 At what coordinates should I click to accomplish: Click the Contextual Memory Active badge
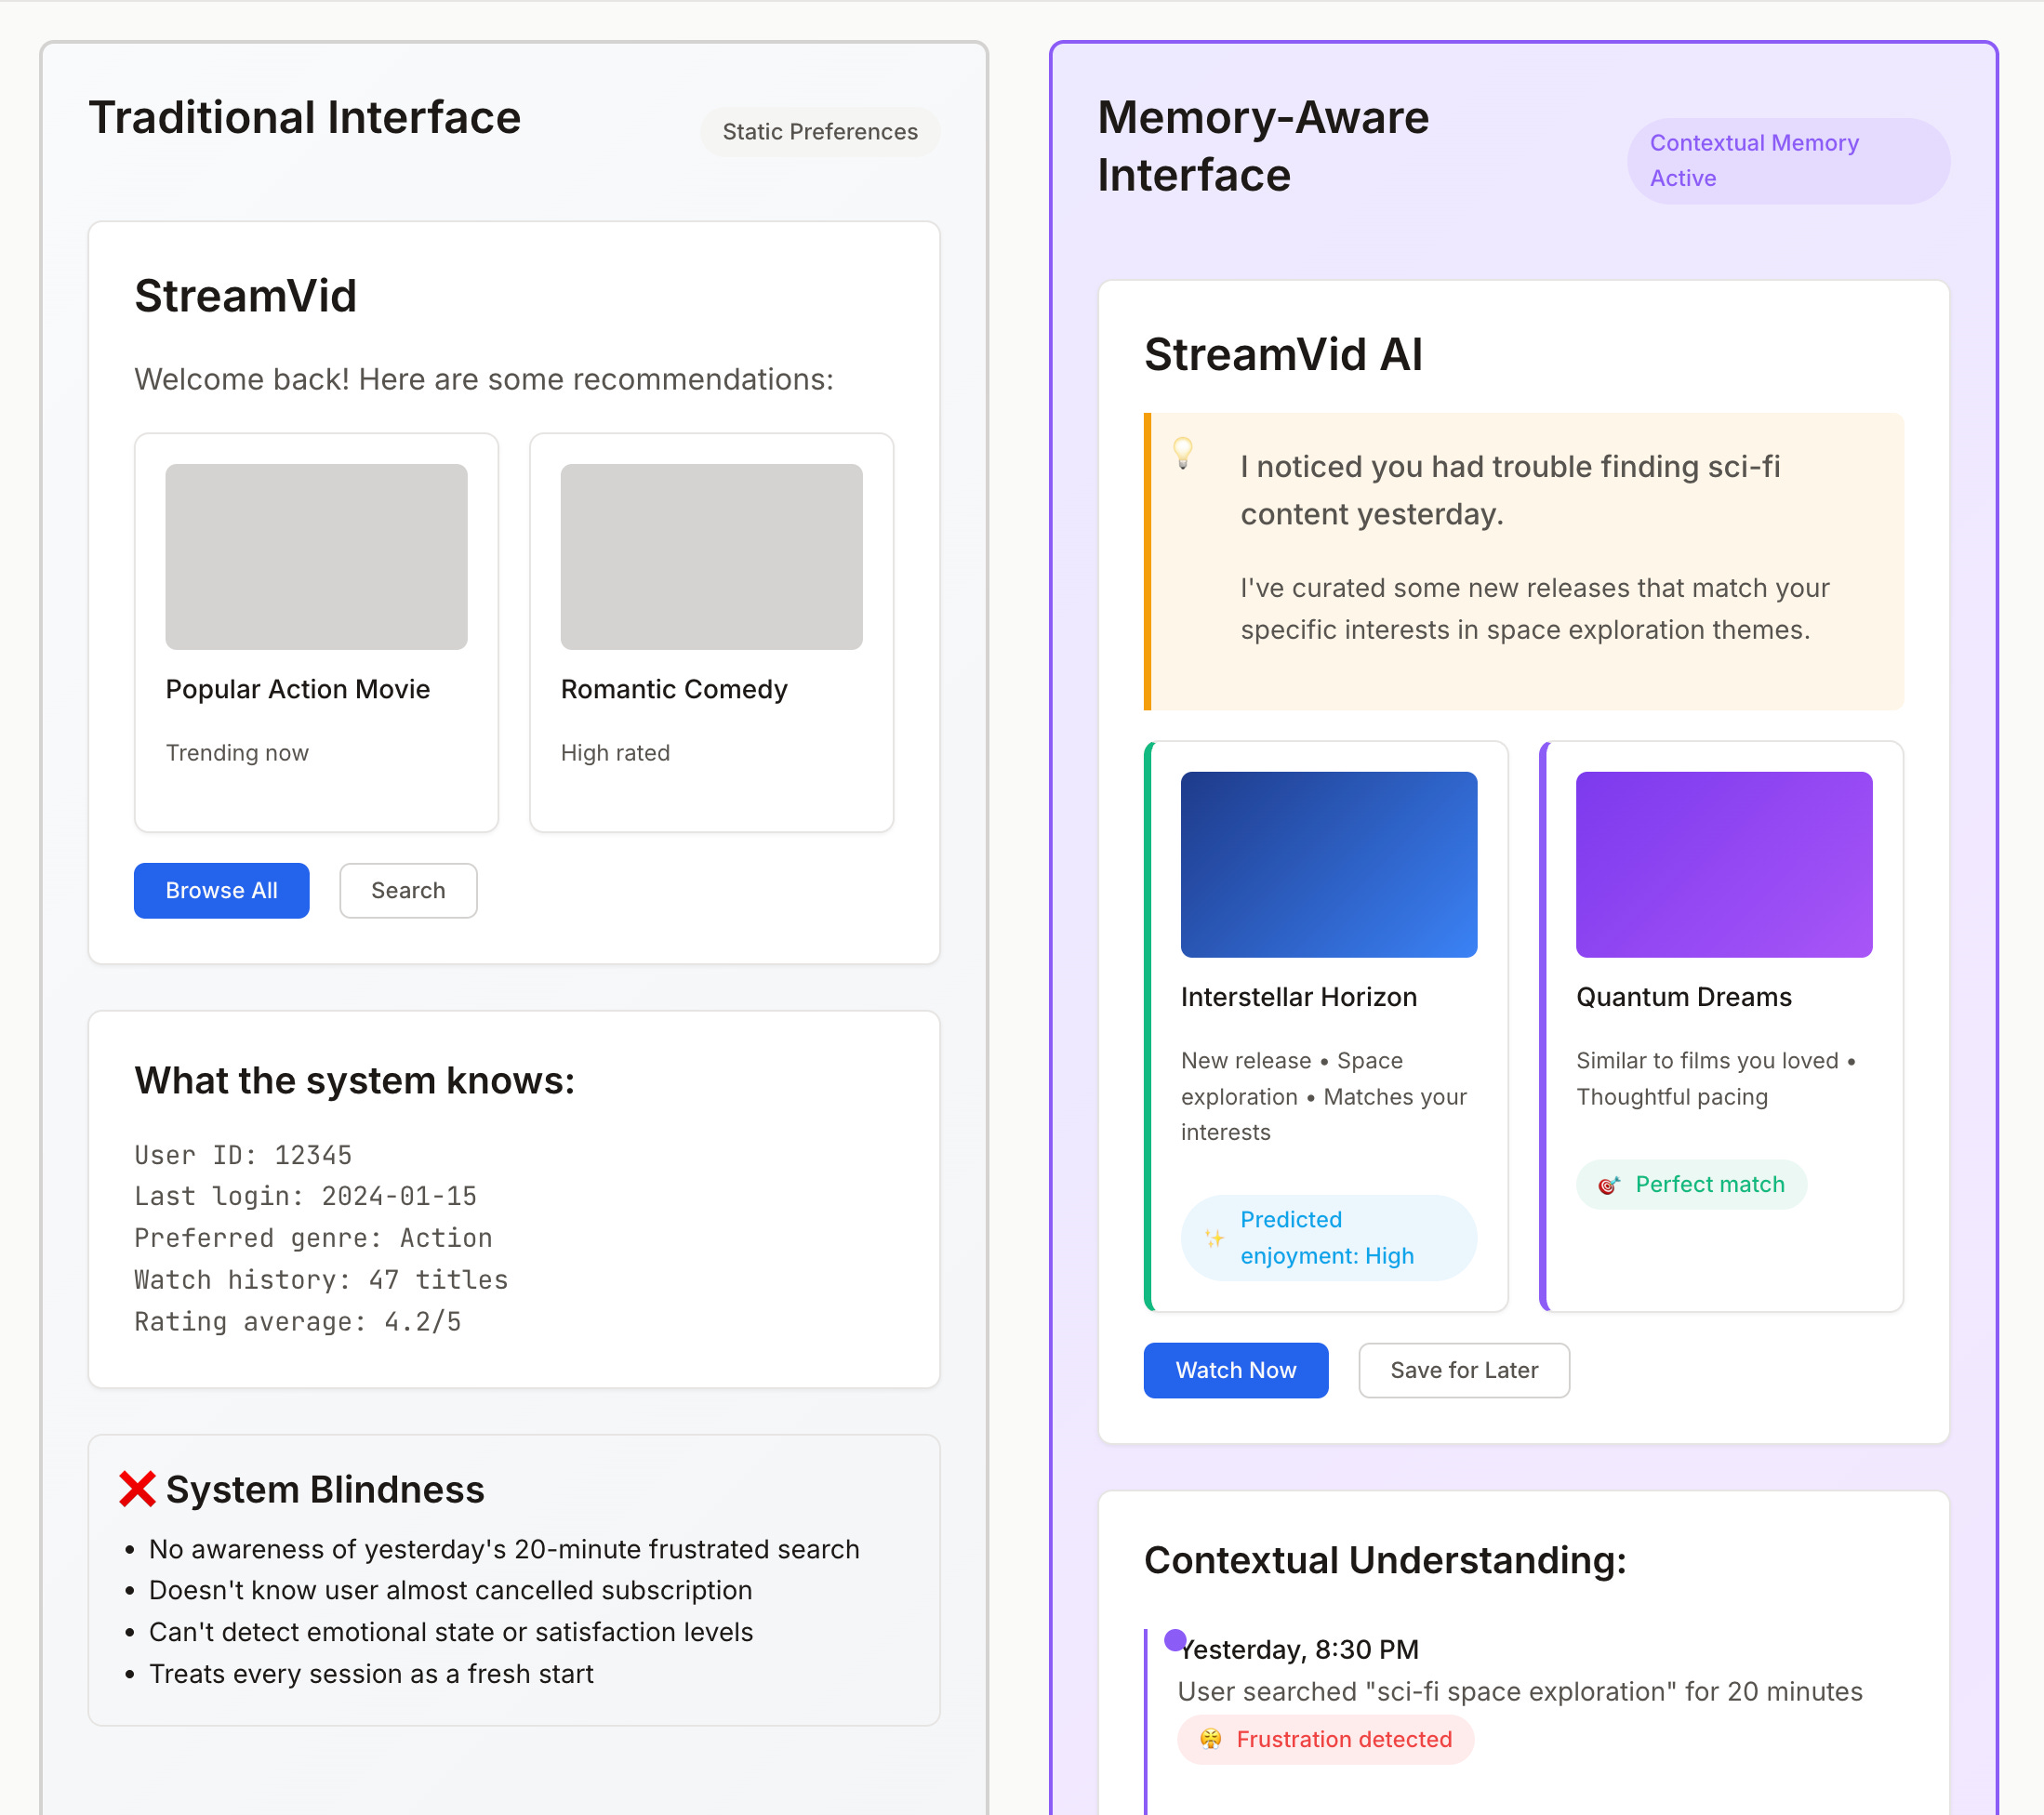tap(1787, 161)
